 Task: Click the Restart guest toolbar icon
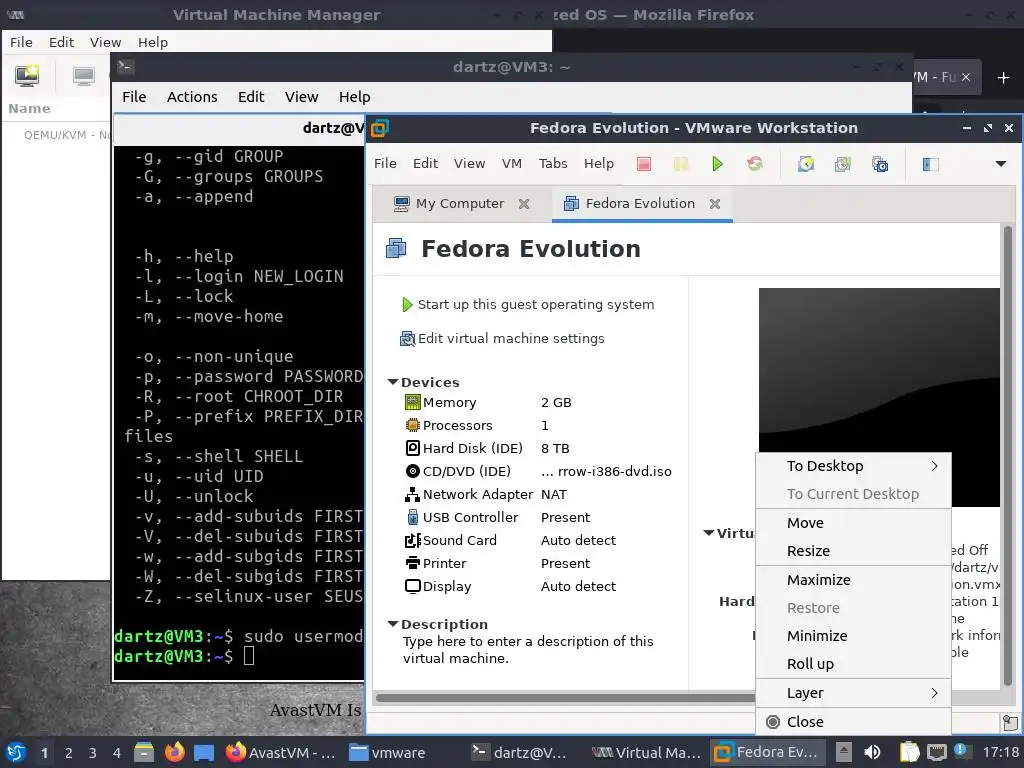click(755, 164)
